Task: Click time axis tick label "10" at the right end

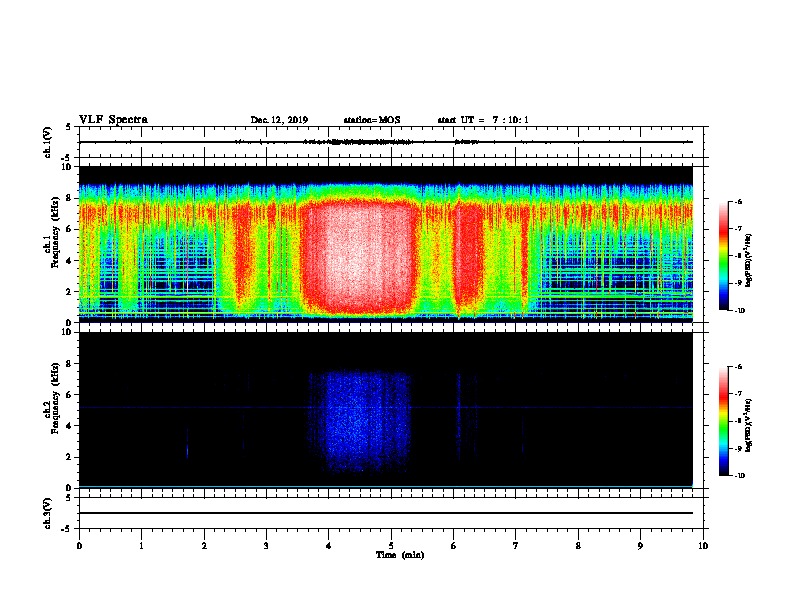Action: pos(703,546)
